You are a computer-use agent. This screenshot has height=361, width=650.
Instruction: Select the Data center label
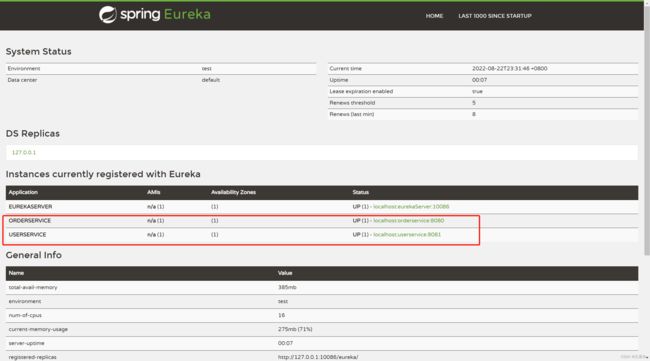[22, 80]
